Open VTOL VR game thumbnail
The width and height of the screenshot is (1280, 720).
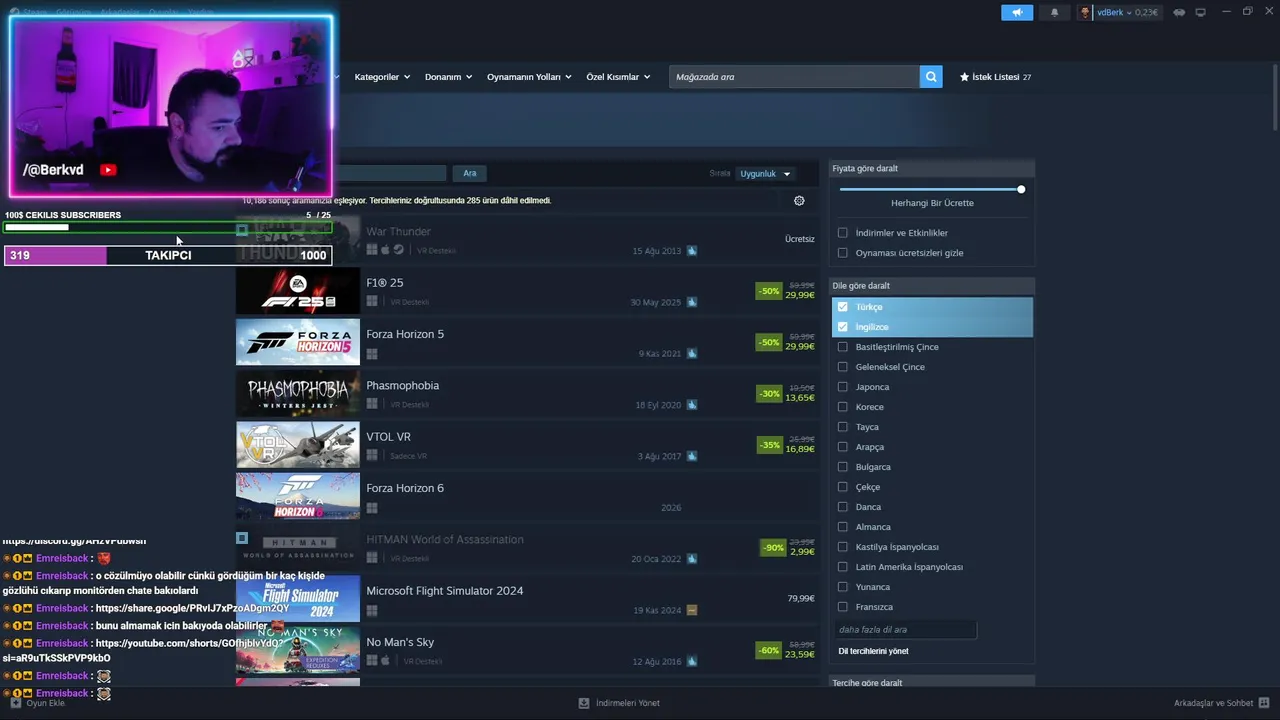coord(298,445)
